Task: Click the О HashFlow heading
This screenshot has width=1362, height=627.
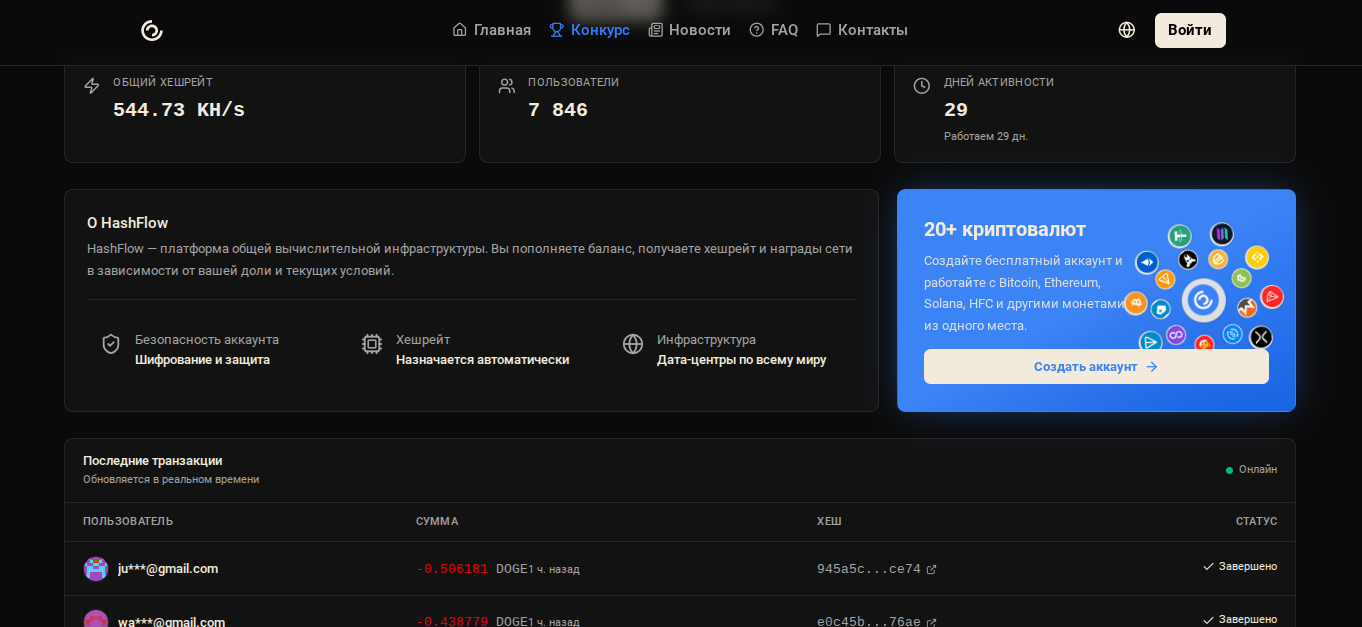Action: coord(127,223)
